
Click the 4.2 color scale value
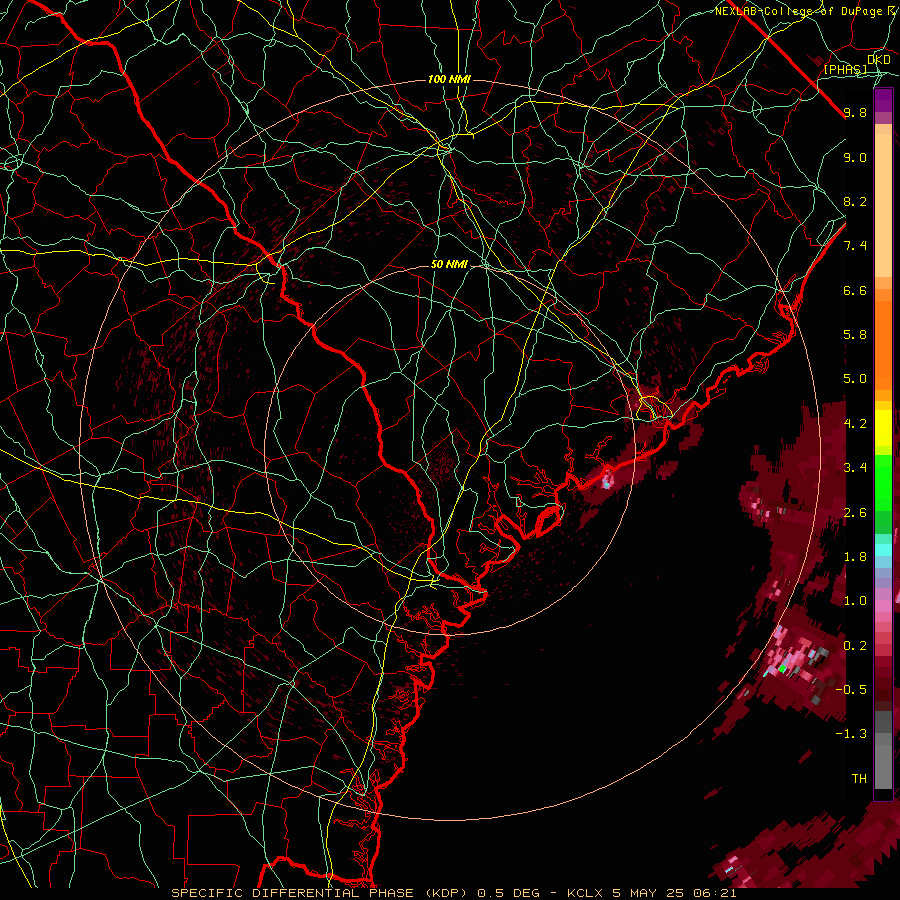click(855, 424)
